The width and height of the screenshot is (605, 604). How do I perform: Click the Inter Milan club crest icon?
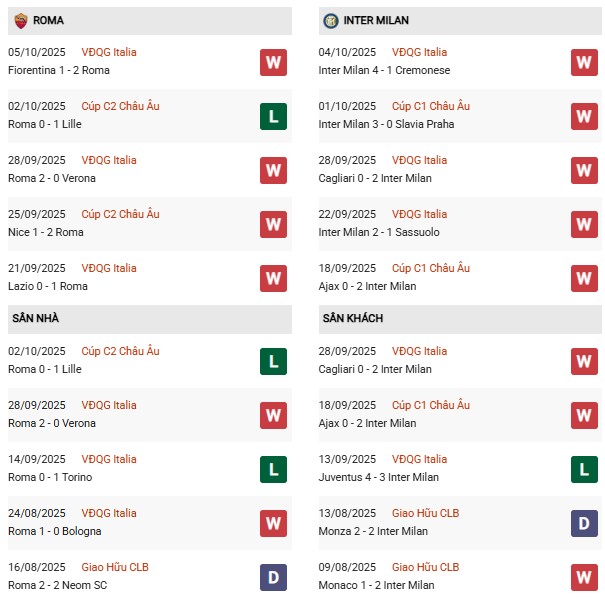pos(331,20)
